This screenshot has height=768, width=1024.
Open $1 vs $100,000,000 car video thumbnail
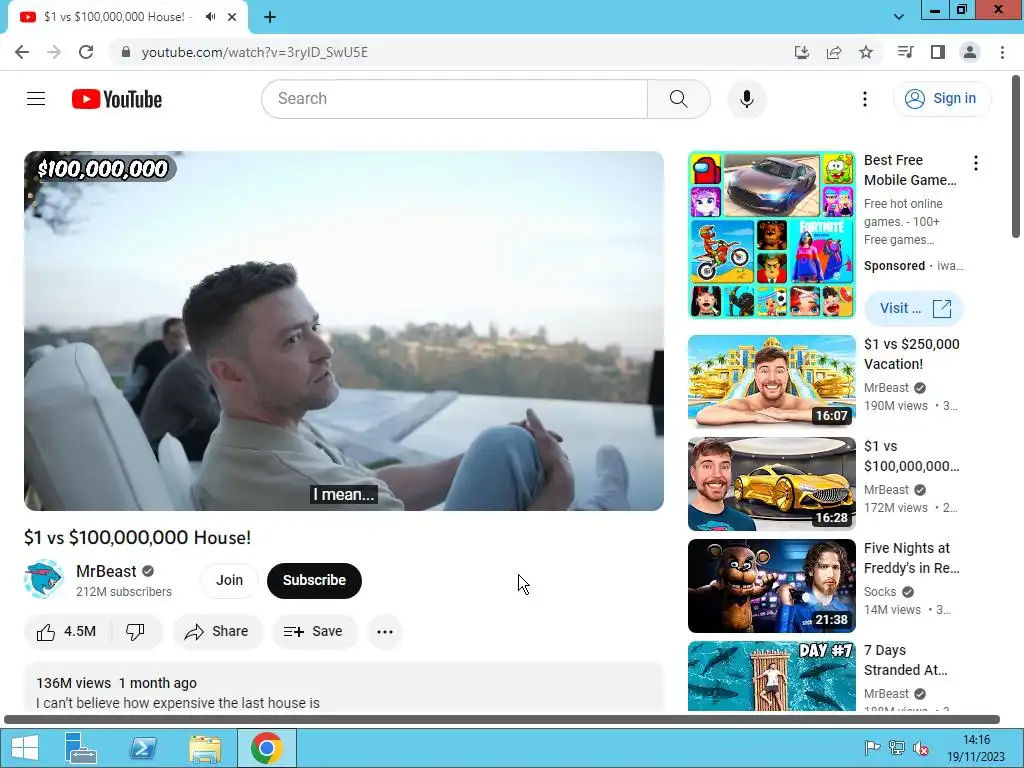(x=771, y=484)
